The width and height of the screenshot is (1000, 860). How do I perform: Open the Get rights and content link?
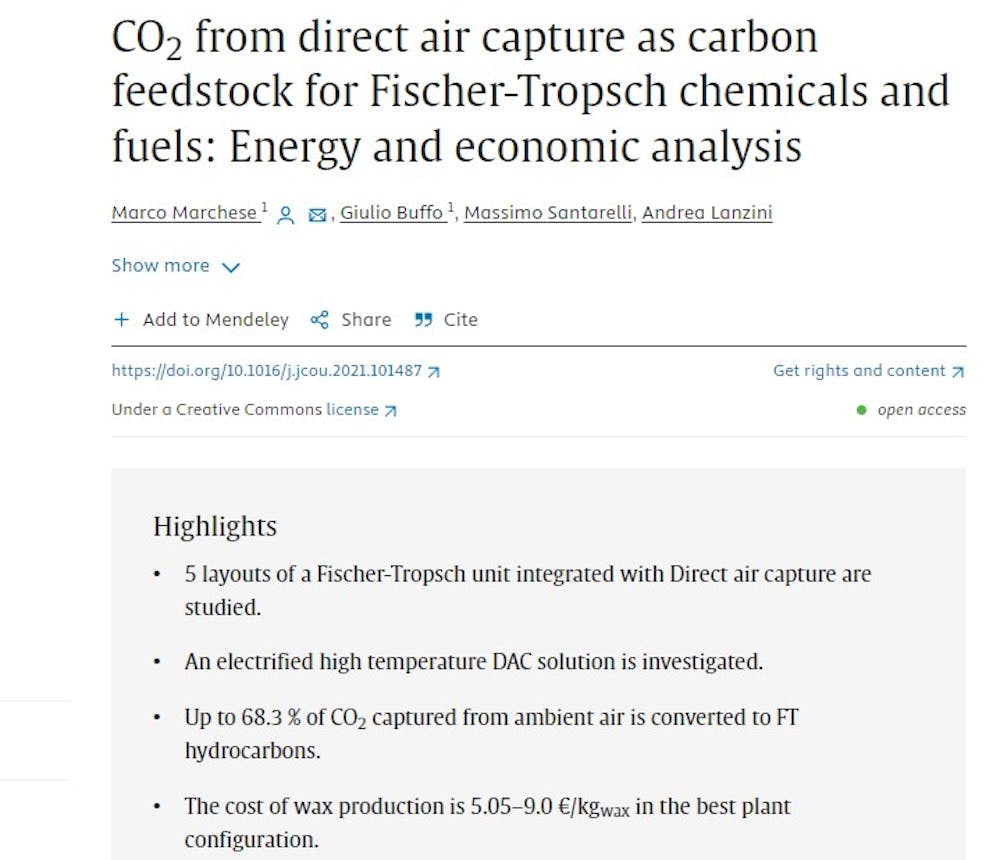click(859, 371)
